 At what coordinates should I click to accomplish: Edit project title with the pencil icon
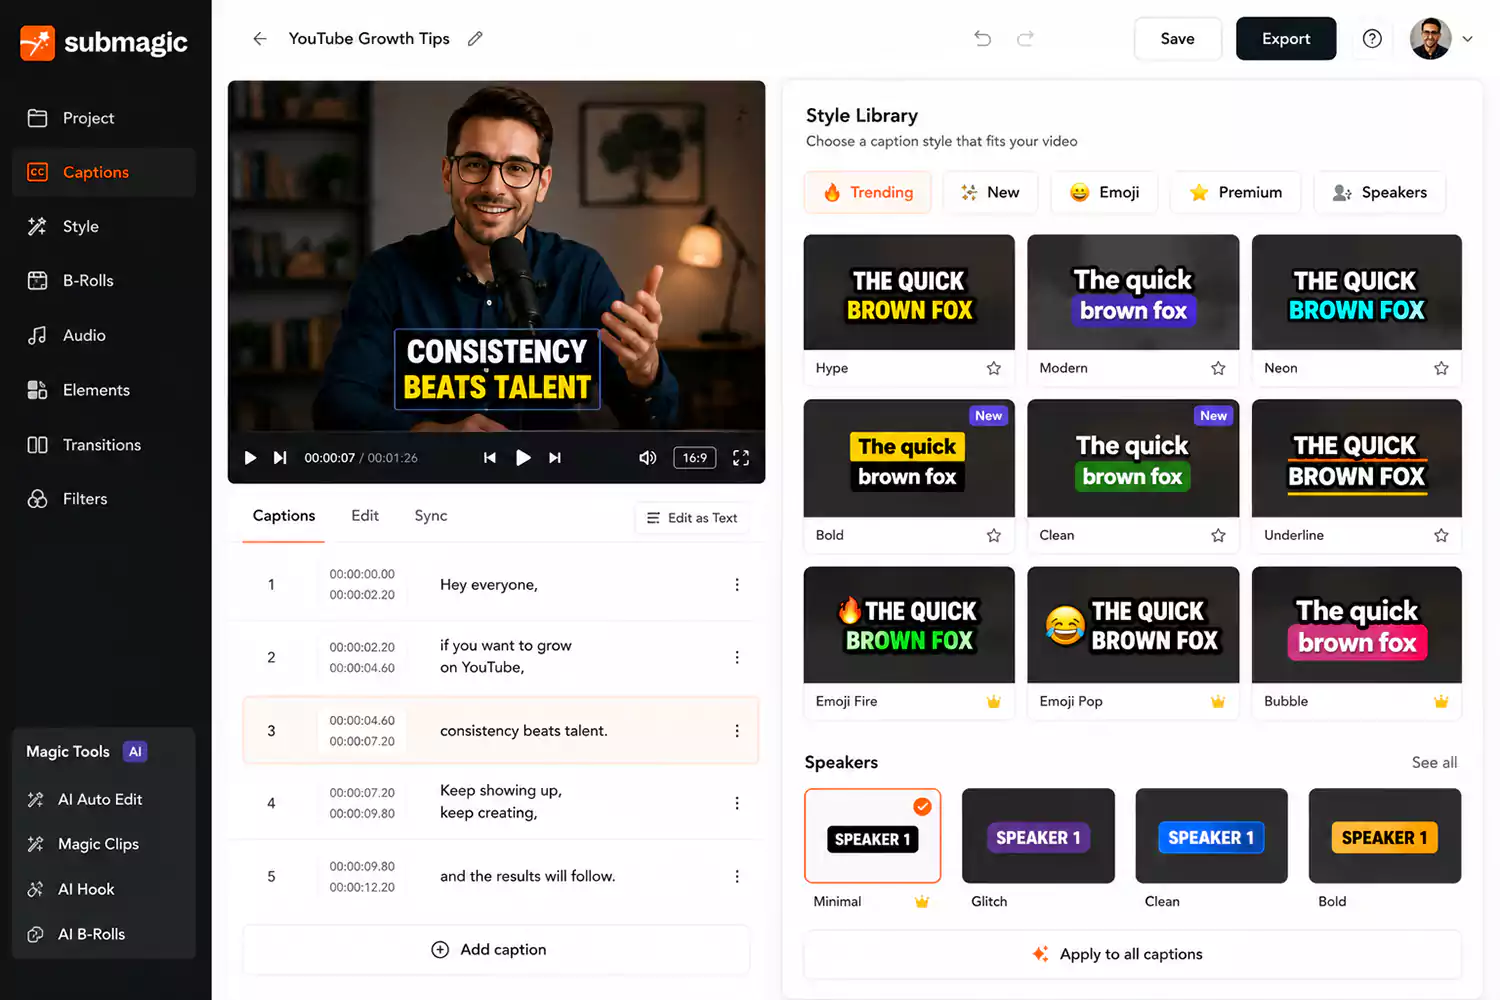point(475,39)
